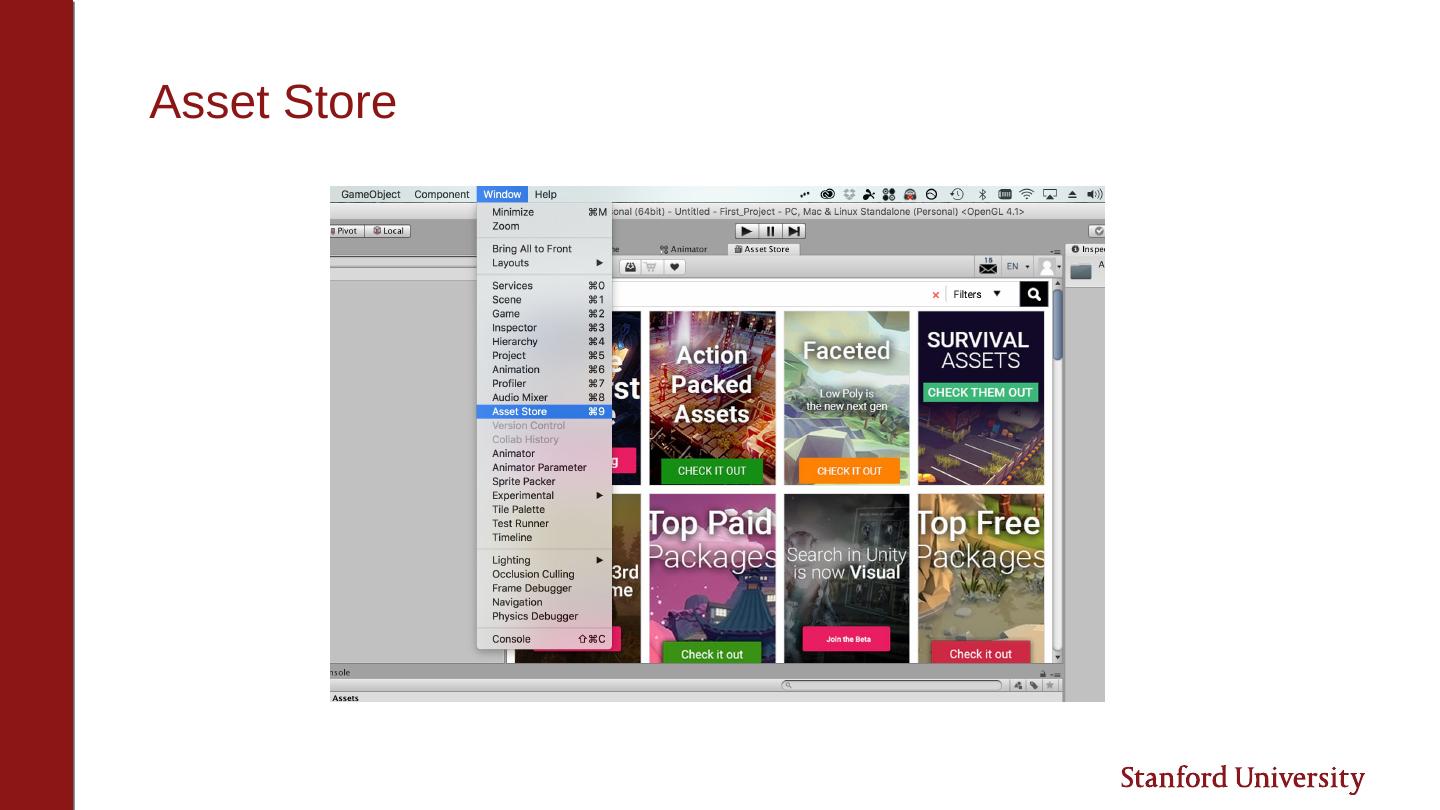Click the black search magnifier button
1440x810 pixels.
[x=1034, y=294]
